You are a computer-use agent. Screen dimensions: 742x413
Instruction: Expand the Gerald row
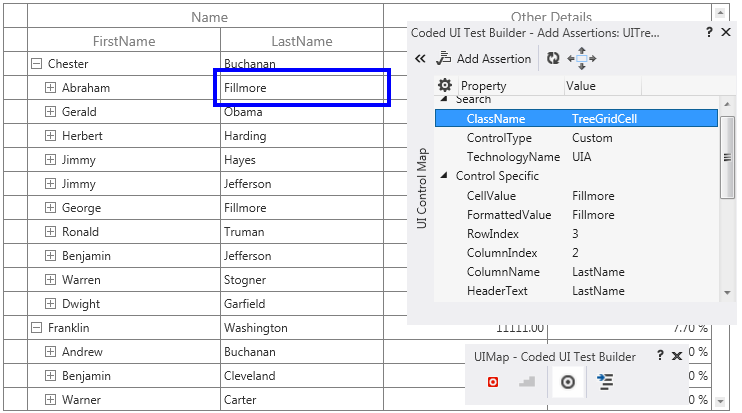pyautogui.click(x=50, y=112)
